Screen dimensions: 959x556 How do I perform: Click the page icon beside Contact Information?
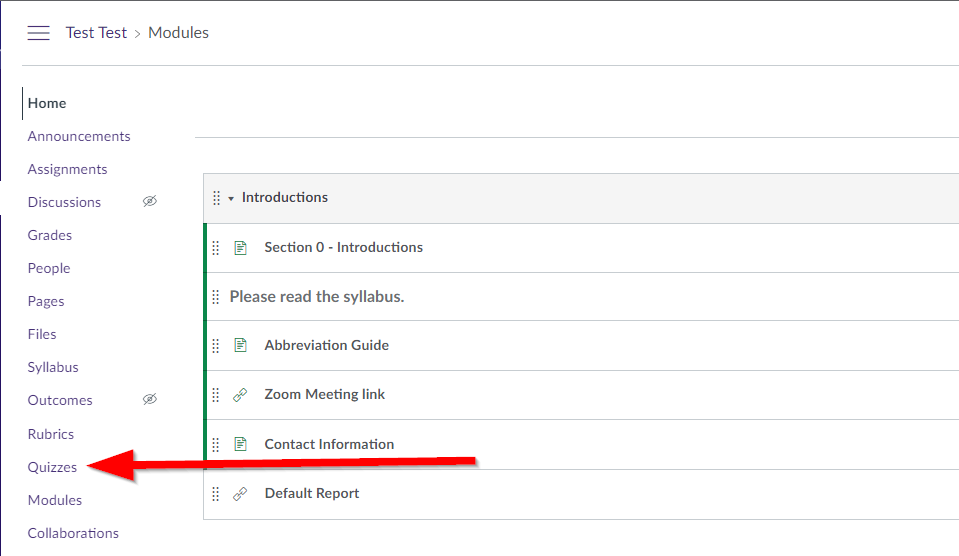point(240,444)
